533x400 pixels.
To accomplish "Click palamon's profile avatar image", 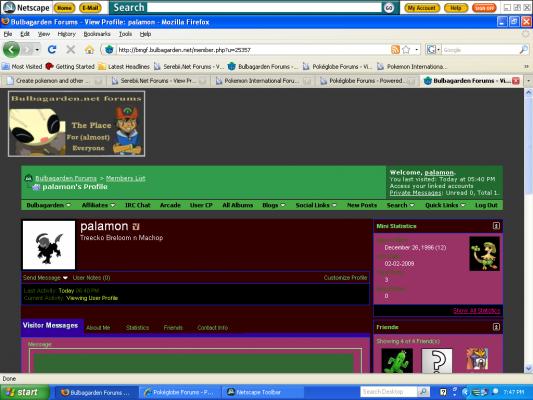I will [x=49, y=245].
